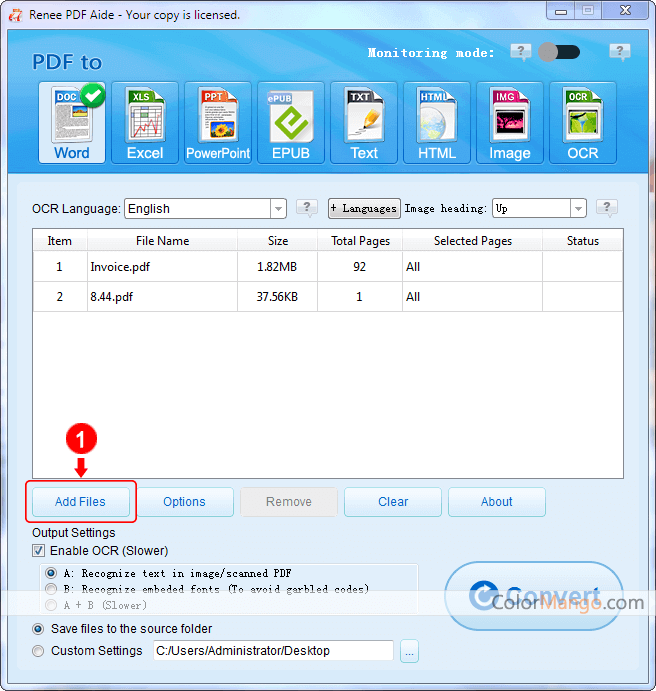Click the Status column header
This screenshot has width=656, height=691.
(x=582, y=241)
